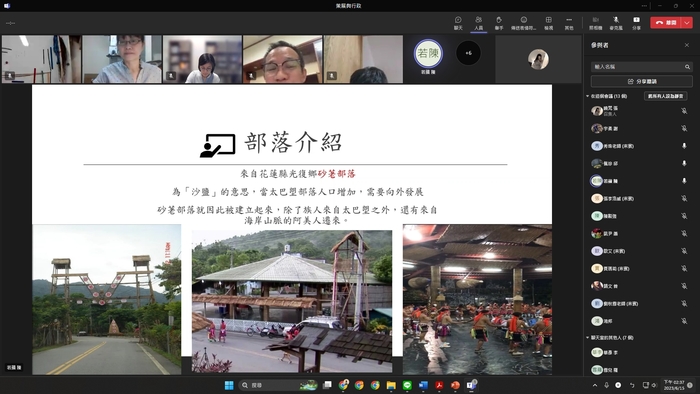Toggle the 人員 participants panel
700x394 pixels.
(x=479, y=23)
